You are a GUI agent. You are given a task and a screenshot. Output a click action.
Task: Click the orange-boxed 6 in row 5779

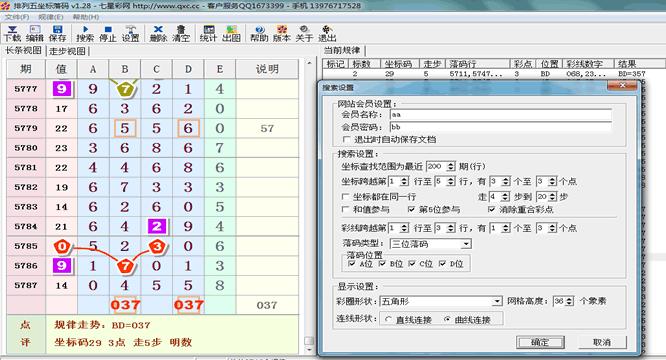188,128
